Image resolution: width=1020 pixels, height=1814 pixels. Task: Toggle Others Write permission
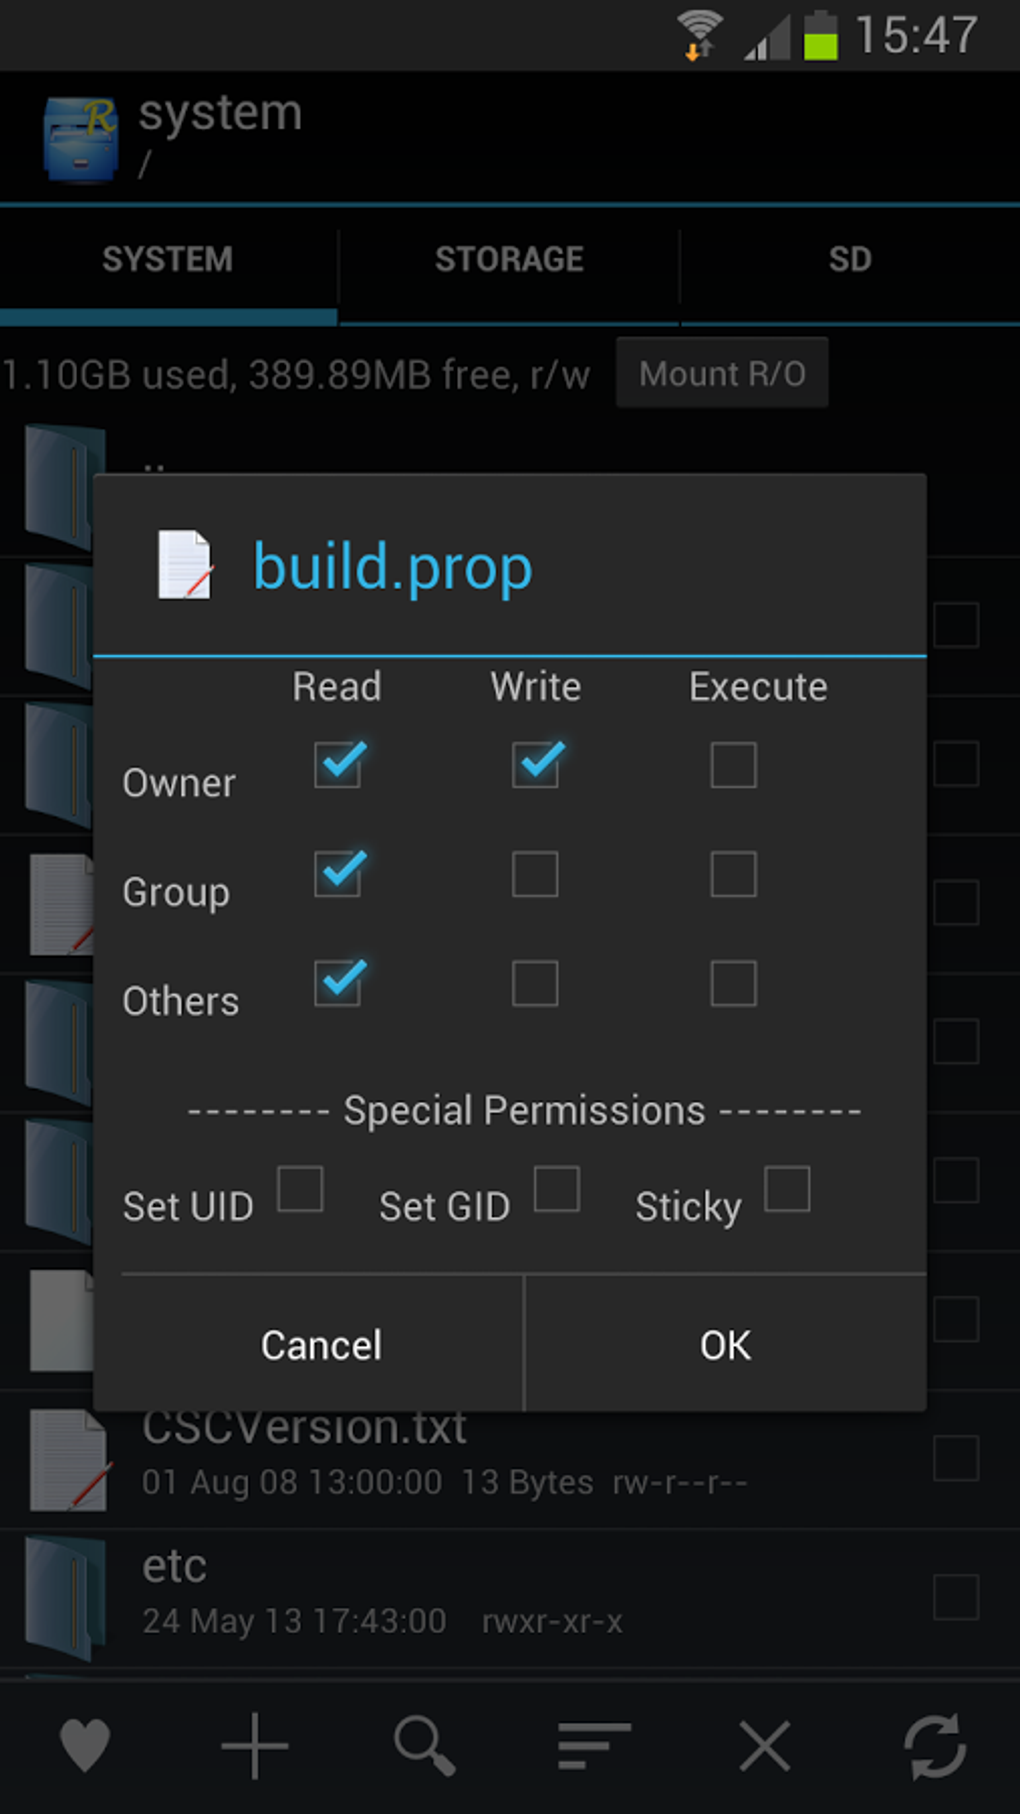pyautogui.click(x=536, y=983)
